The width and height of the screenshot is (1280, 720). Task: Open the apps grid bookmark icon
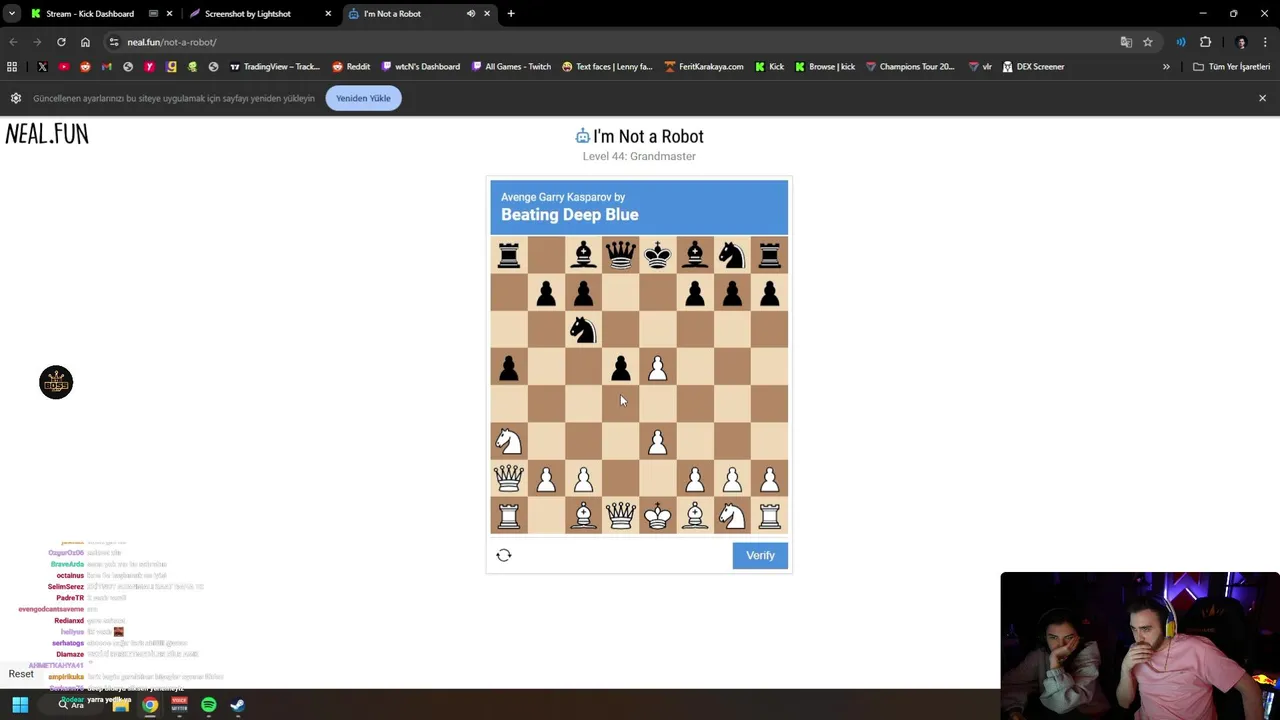(12, 67)
